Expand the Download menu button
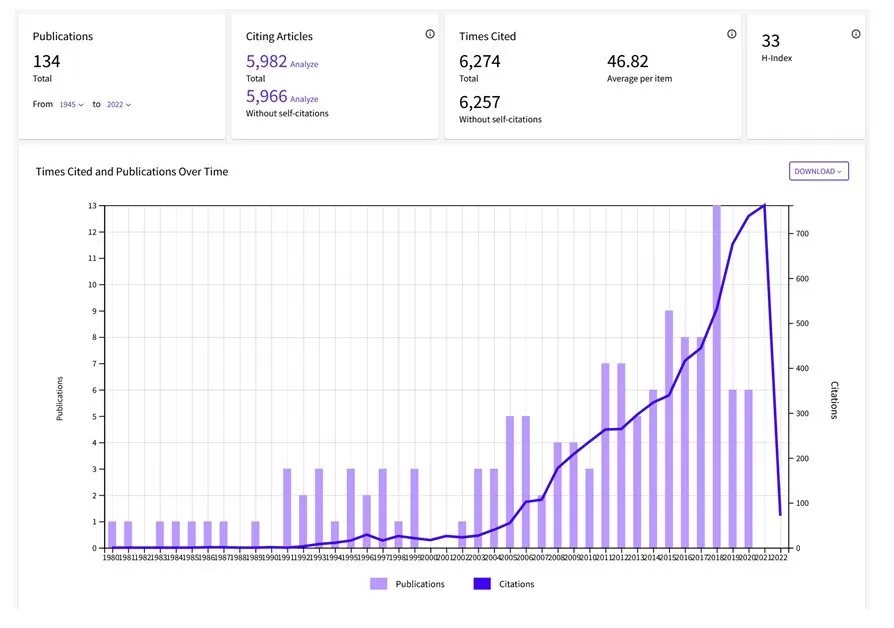894x628 pixels. 818,171
